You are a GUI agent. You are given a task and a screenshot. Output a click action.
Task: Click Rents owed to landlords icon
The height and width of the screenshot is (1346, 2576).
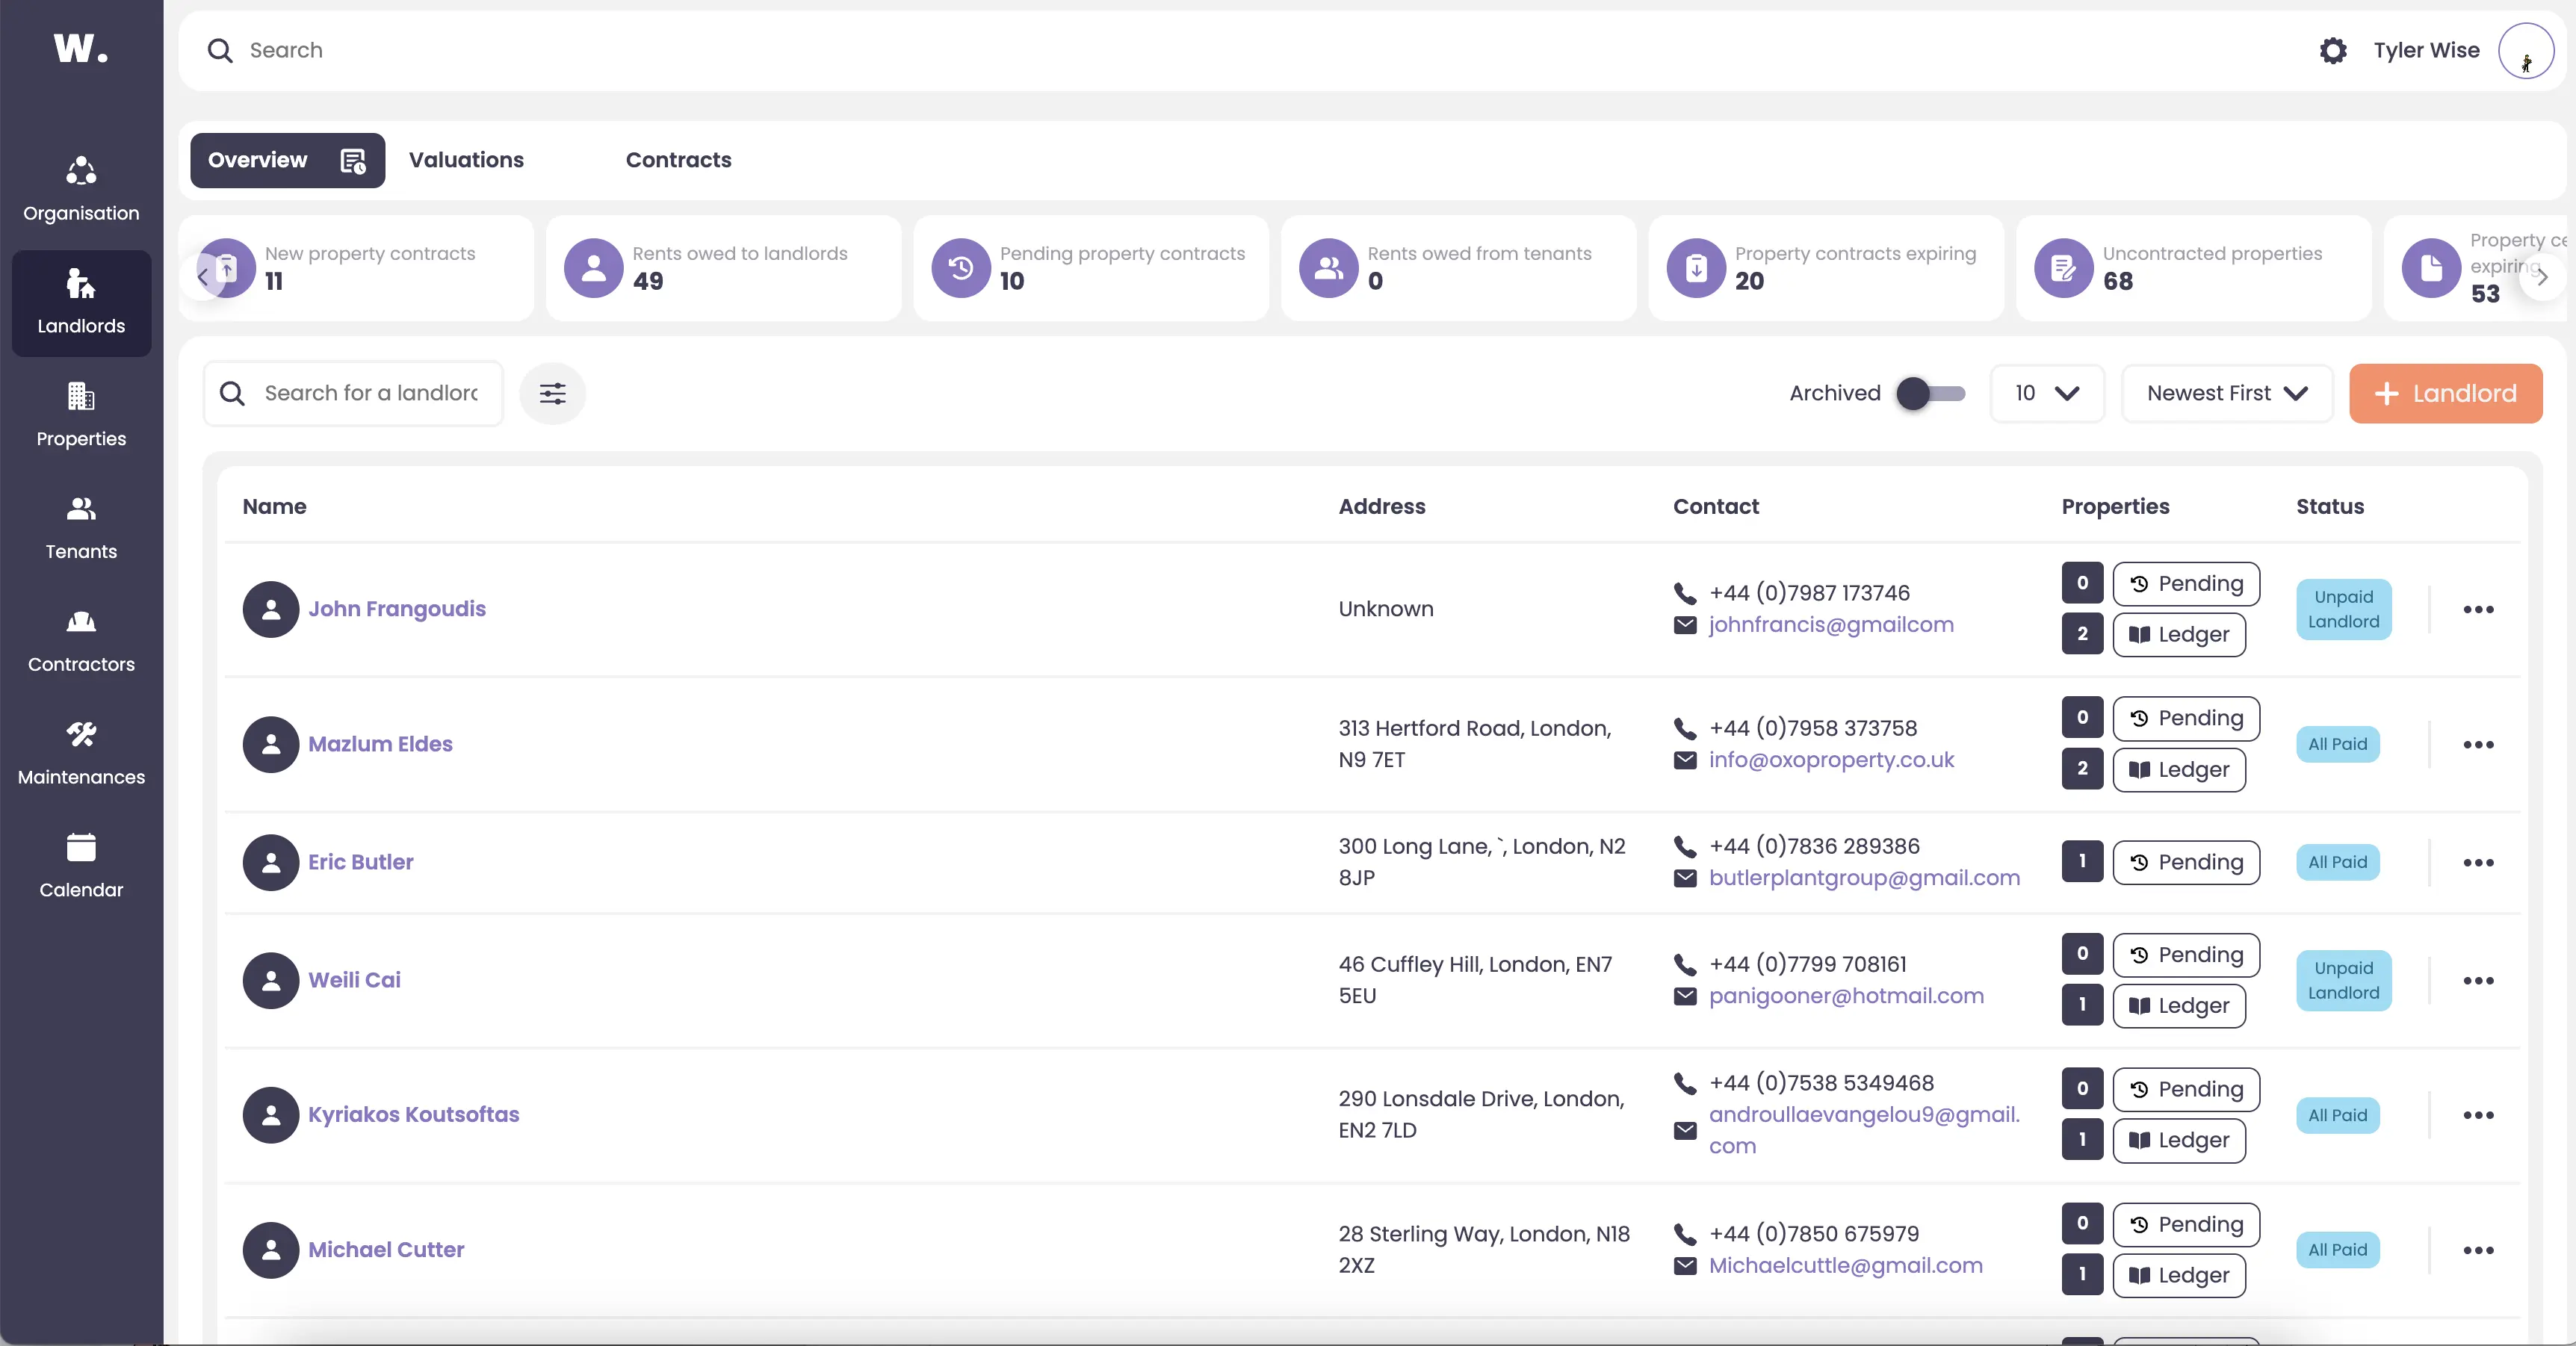(593, 267)
